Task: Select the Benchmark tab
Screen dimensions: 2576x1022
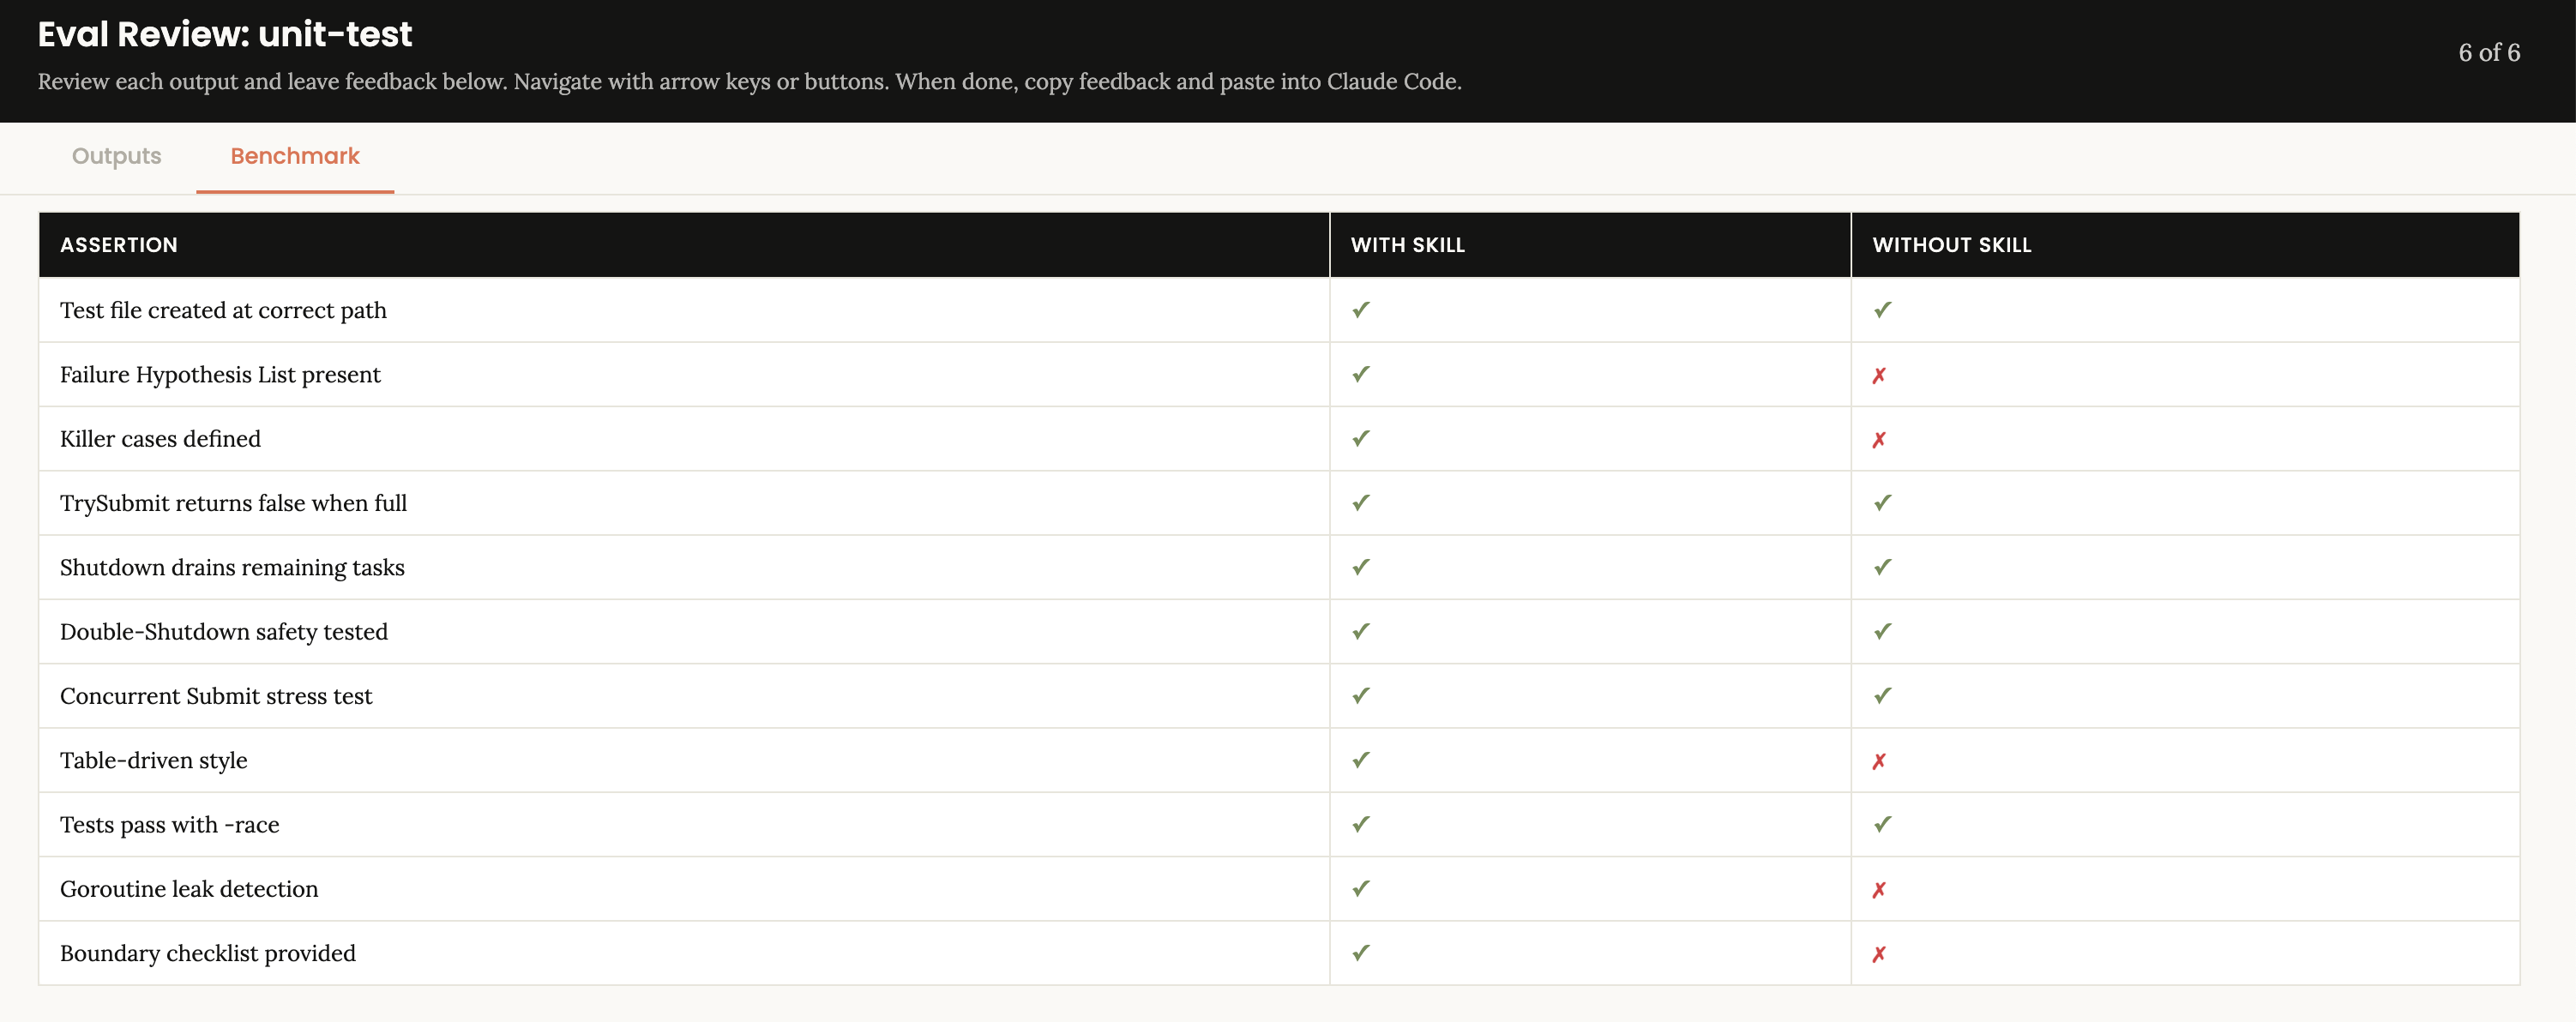Action: click(294, 156)
